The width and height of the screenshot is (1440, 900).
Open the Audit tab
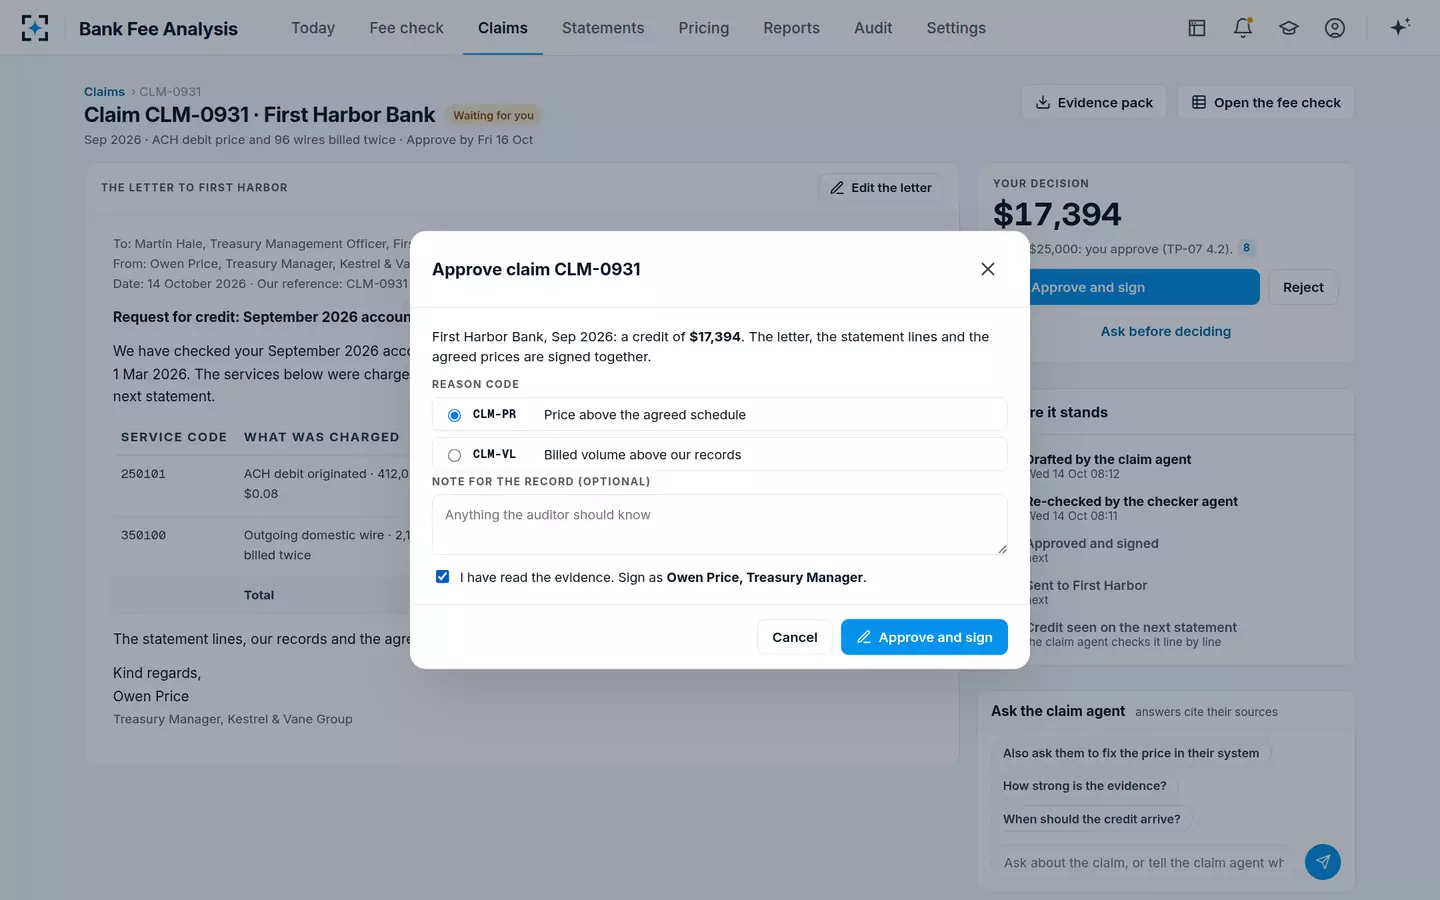coord(873,28)
